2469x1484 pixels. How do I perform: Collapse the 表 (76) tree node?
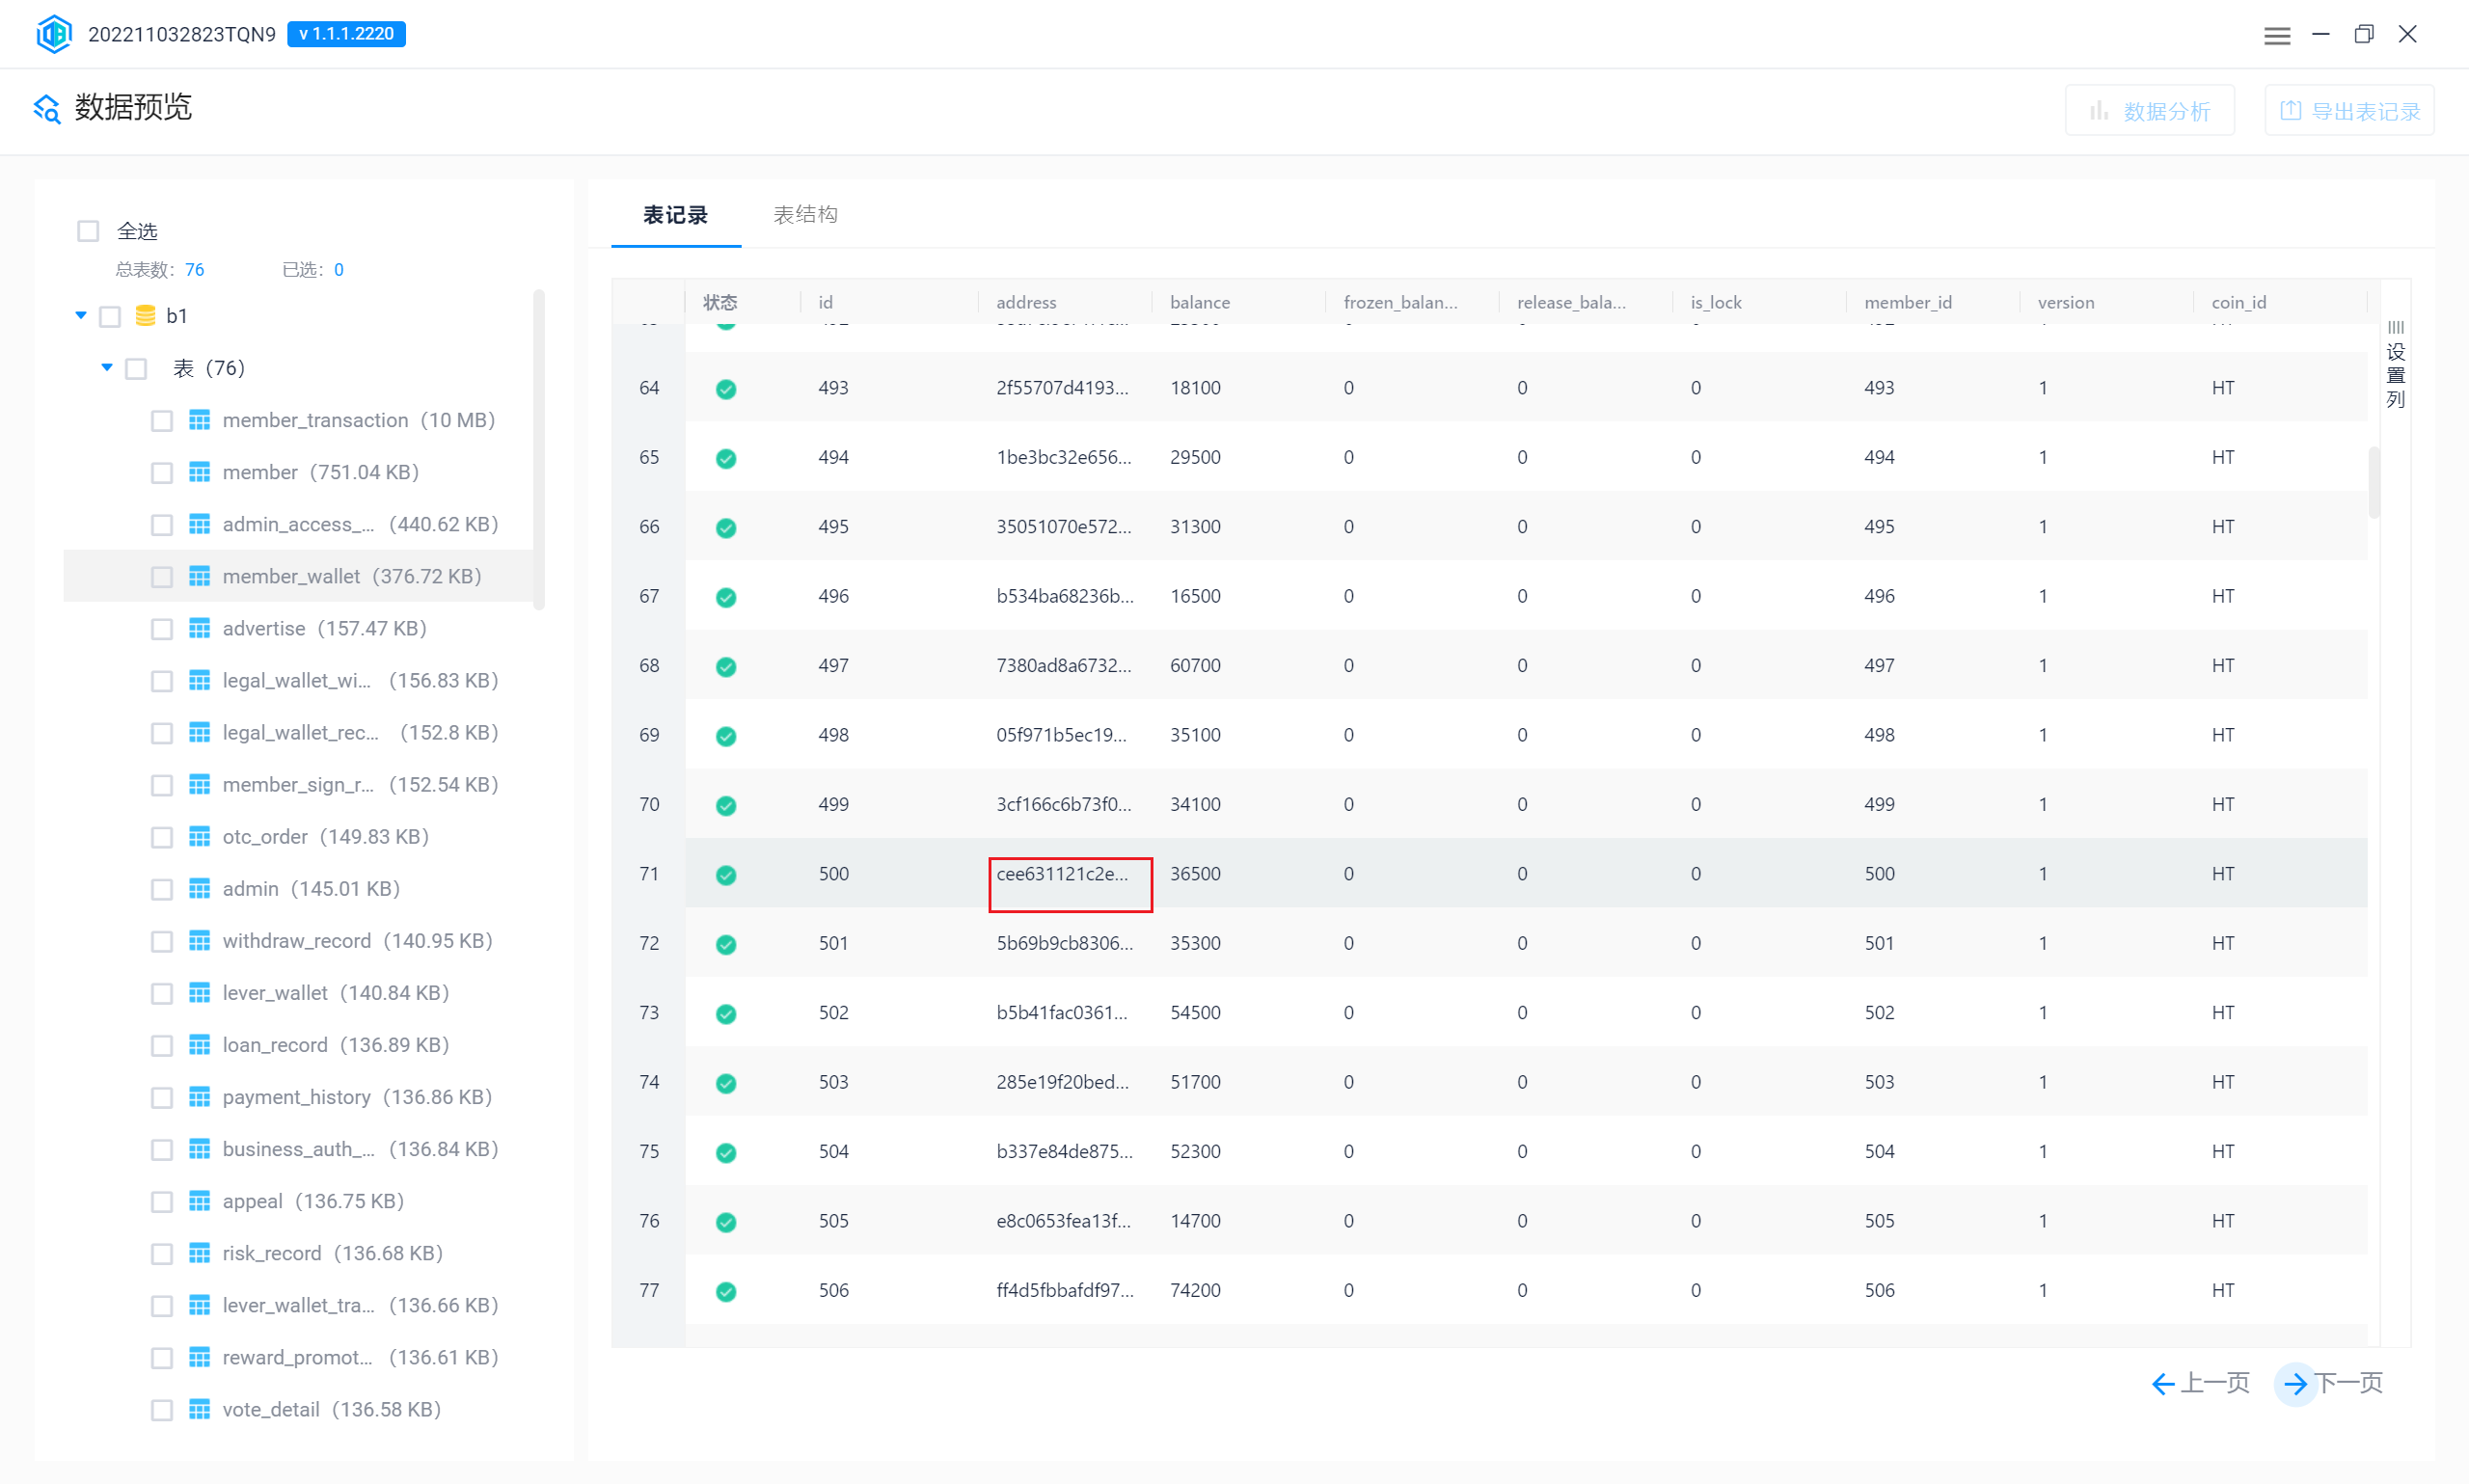(107, 368)
